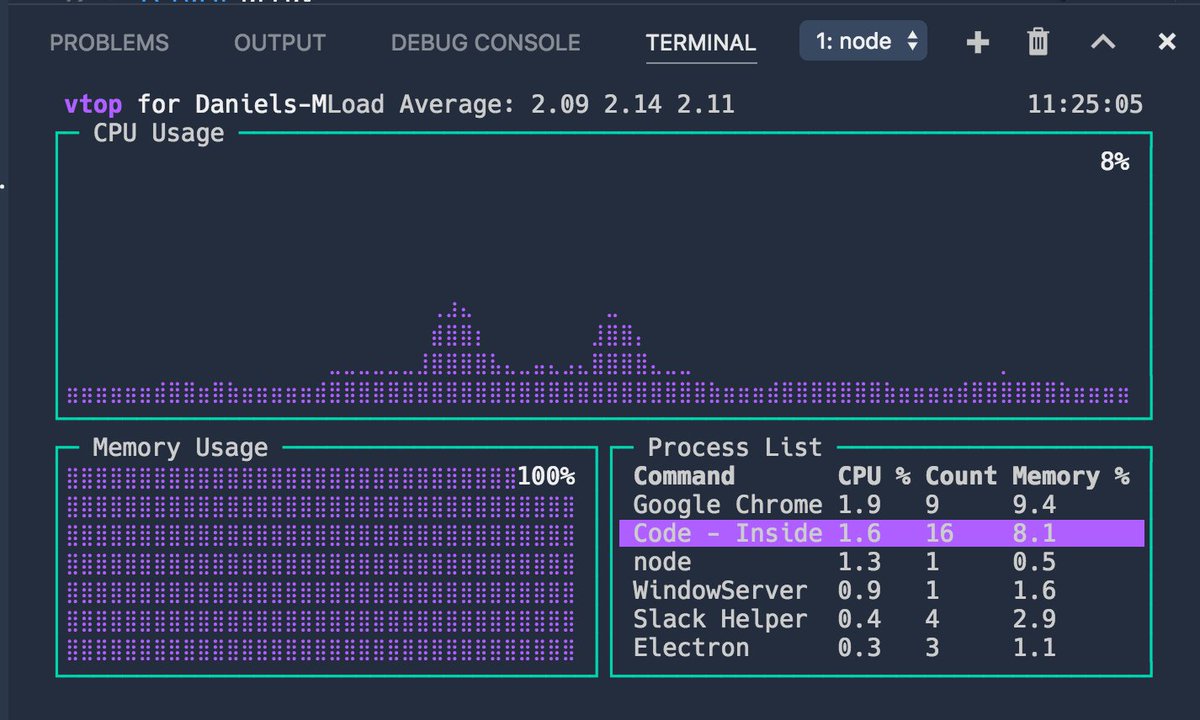Create a new terminal with plus icon
1200x720 pixels.
pyautogui.click(x=978, y=42)
